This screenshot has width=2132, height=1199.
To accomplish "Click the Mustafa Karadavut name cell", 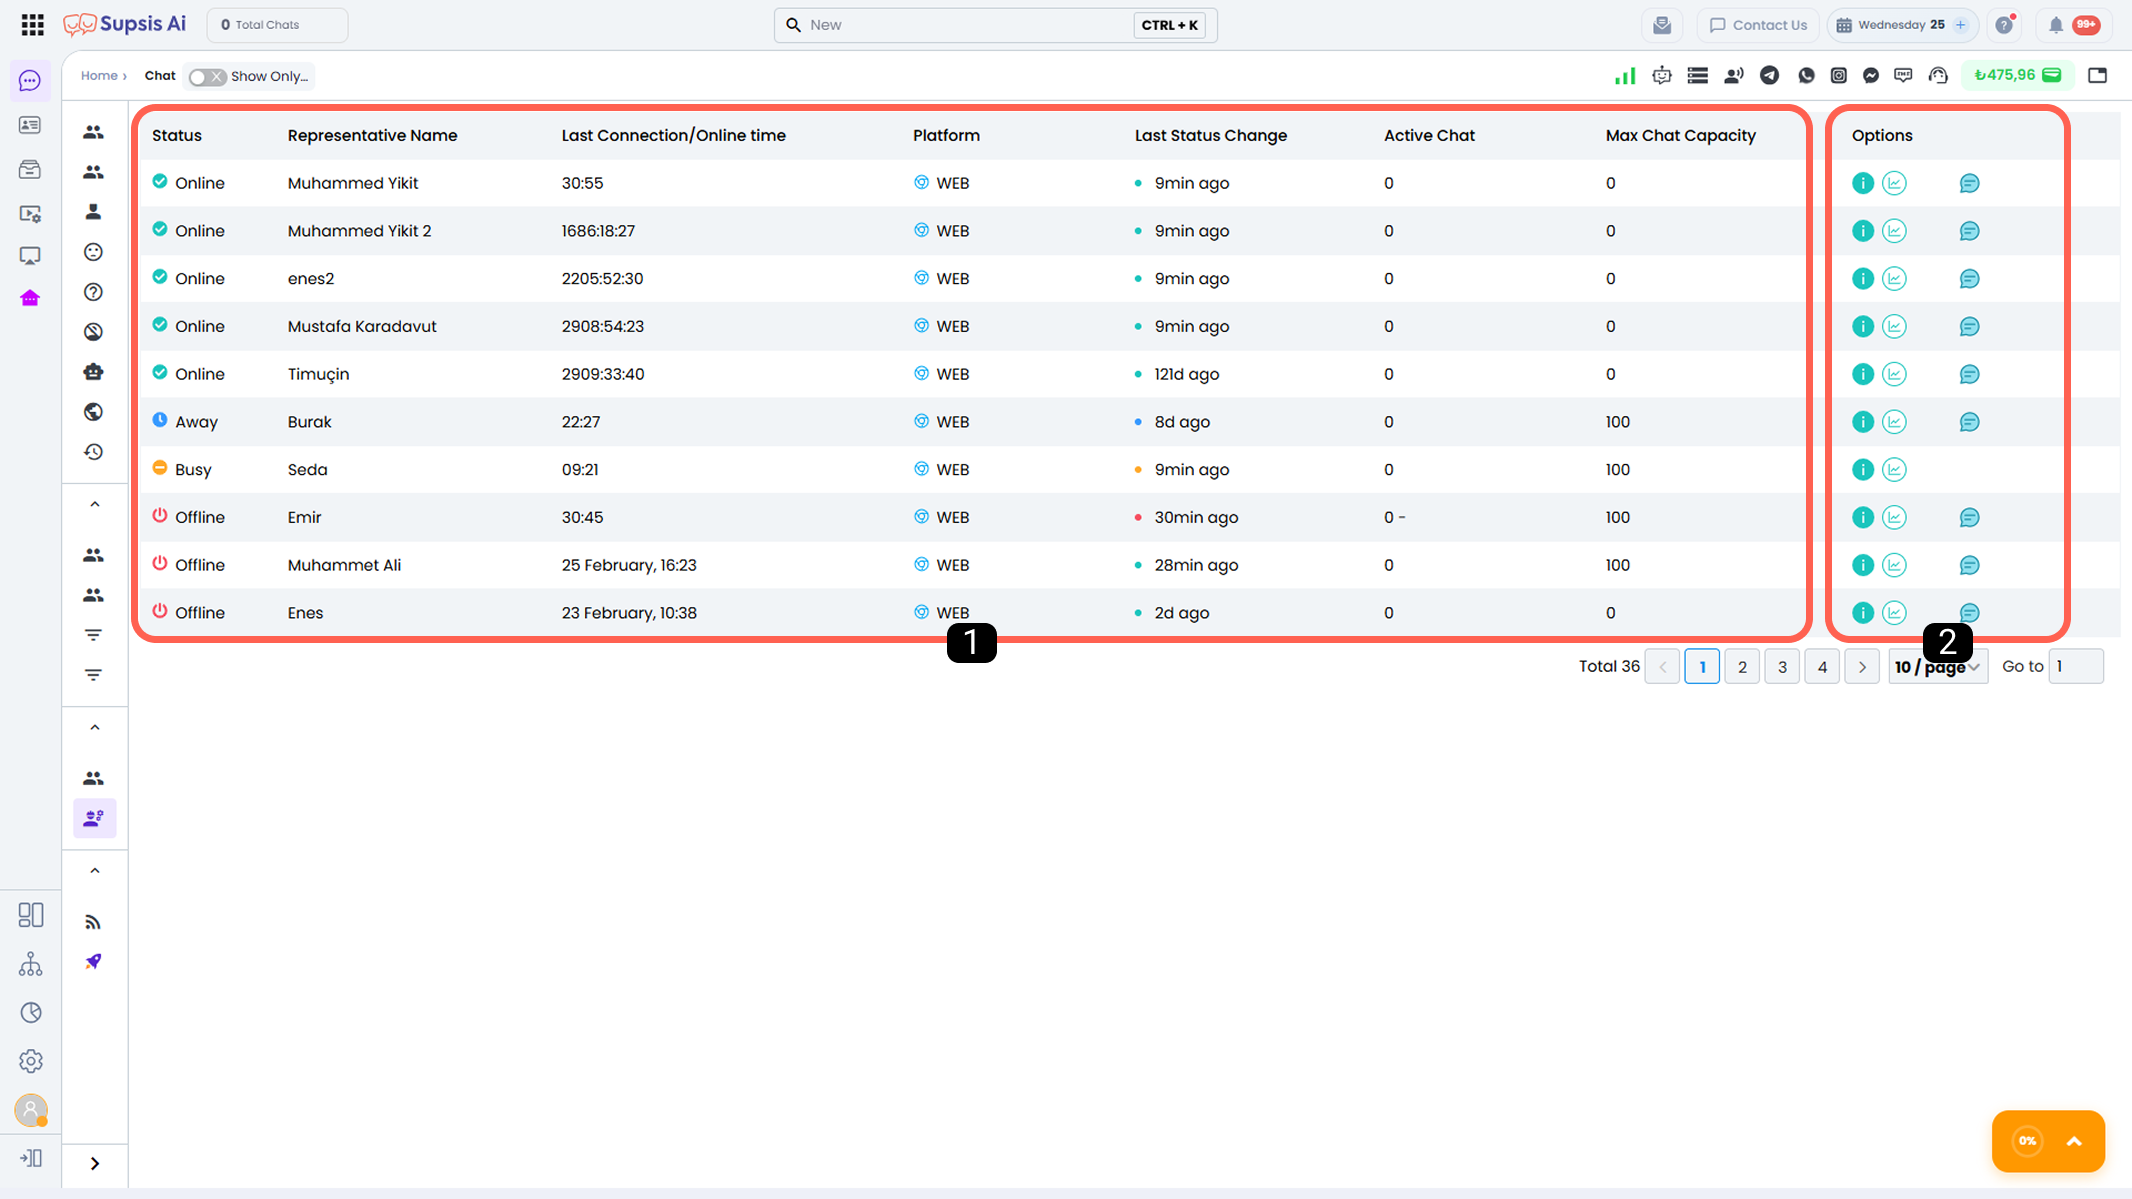I will pos(362,327).
